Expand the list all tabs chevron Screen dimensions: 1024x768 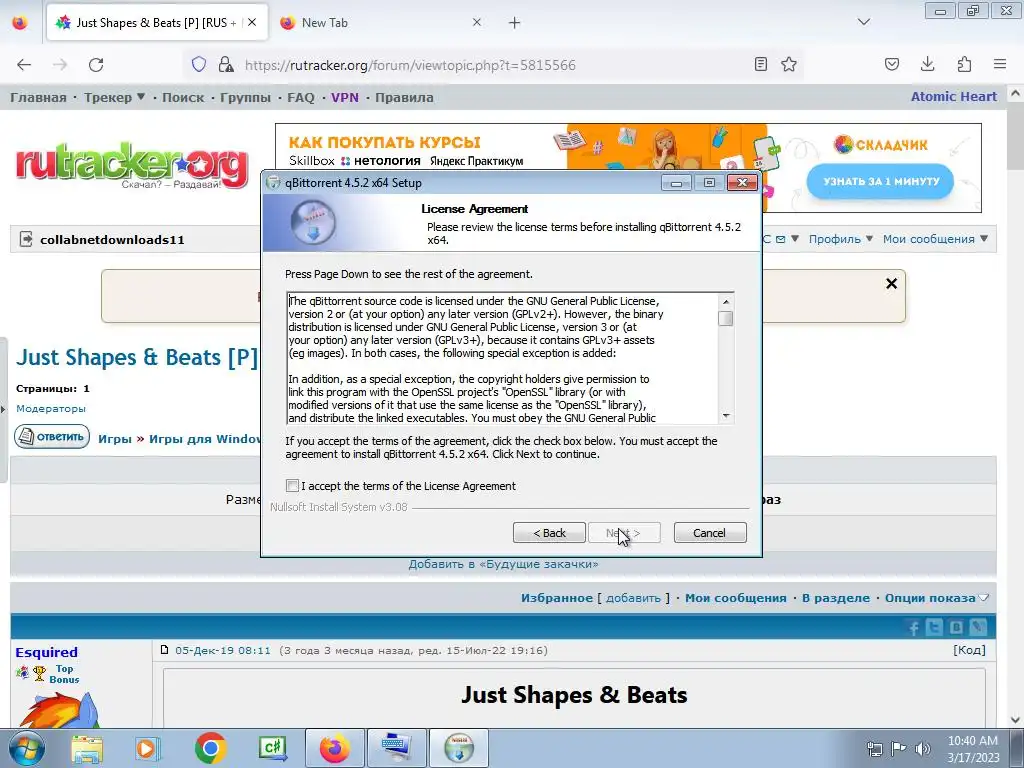click(864, 22)
